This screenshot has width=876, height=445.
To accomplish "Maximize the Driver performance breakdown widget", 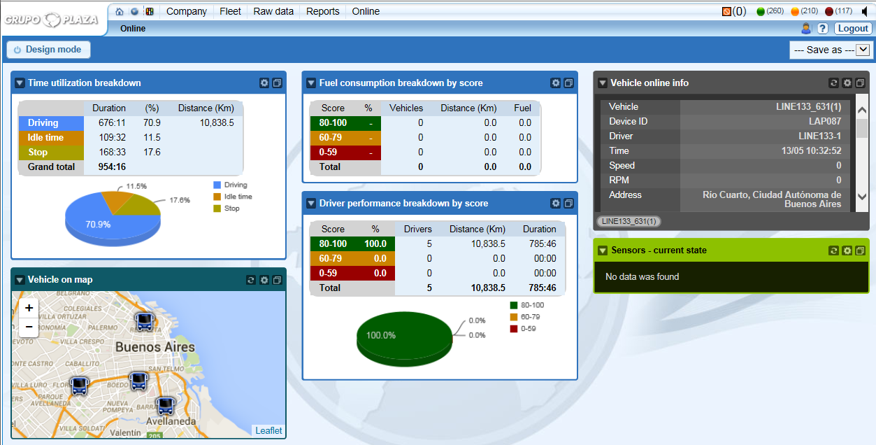I will pos(569,203).
